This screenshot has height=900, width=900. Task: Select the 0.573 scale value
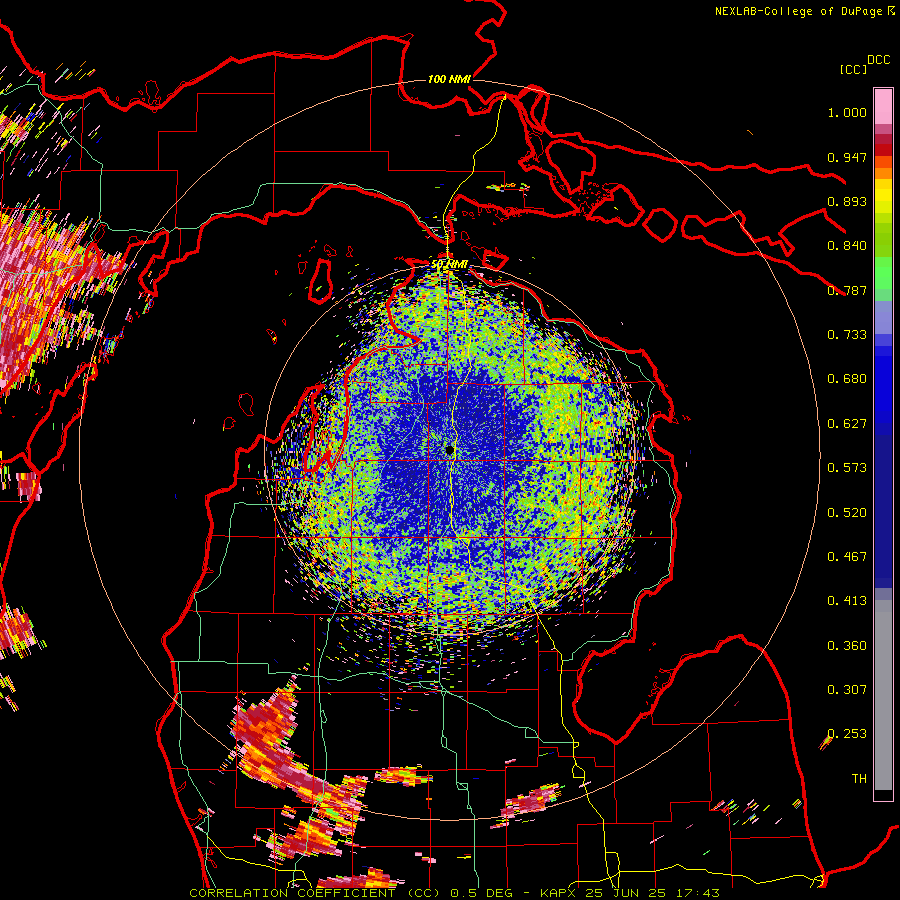tap(847, 468)
